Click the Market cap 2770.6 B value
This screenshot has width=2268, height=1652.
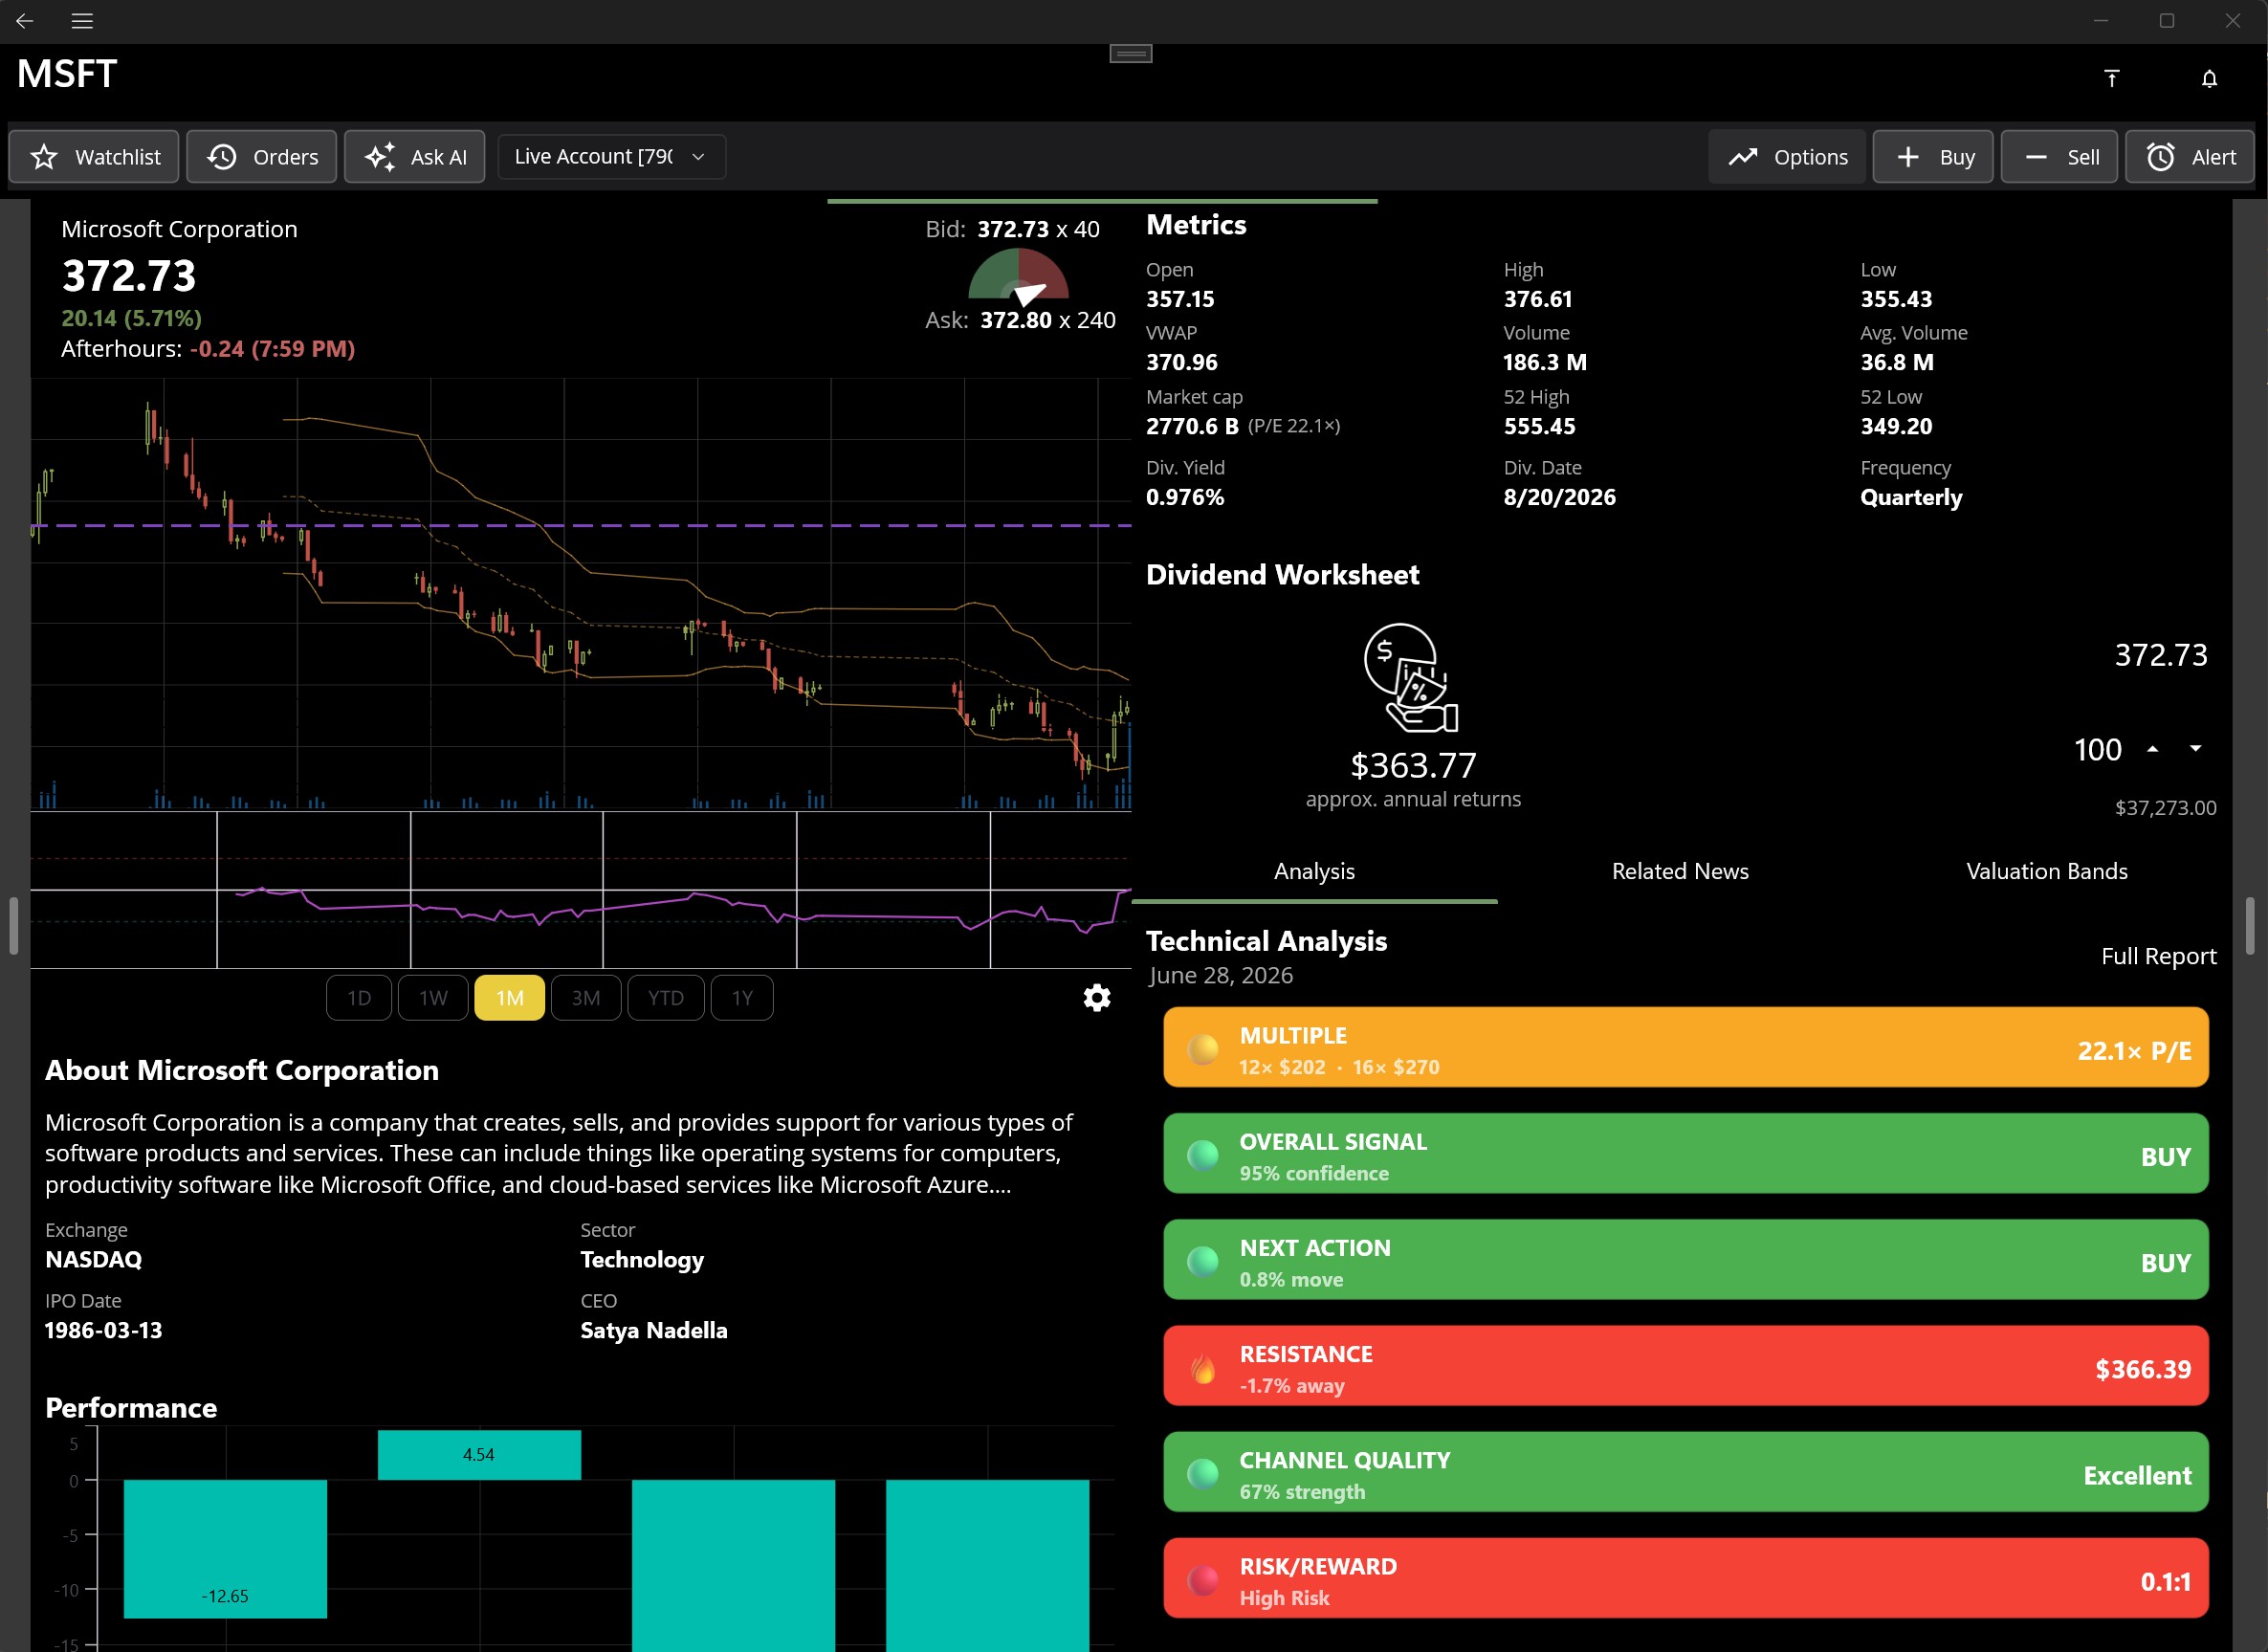click(1192, 426)
